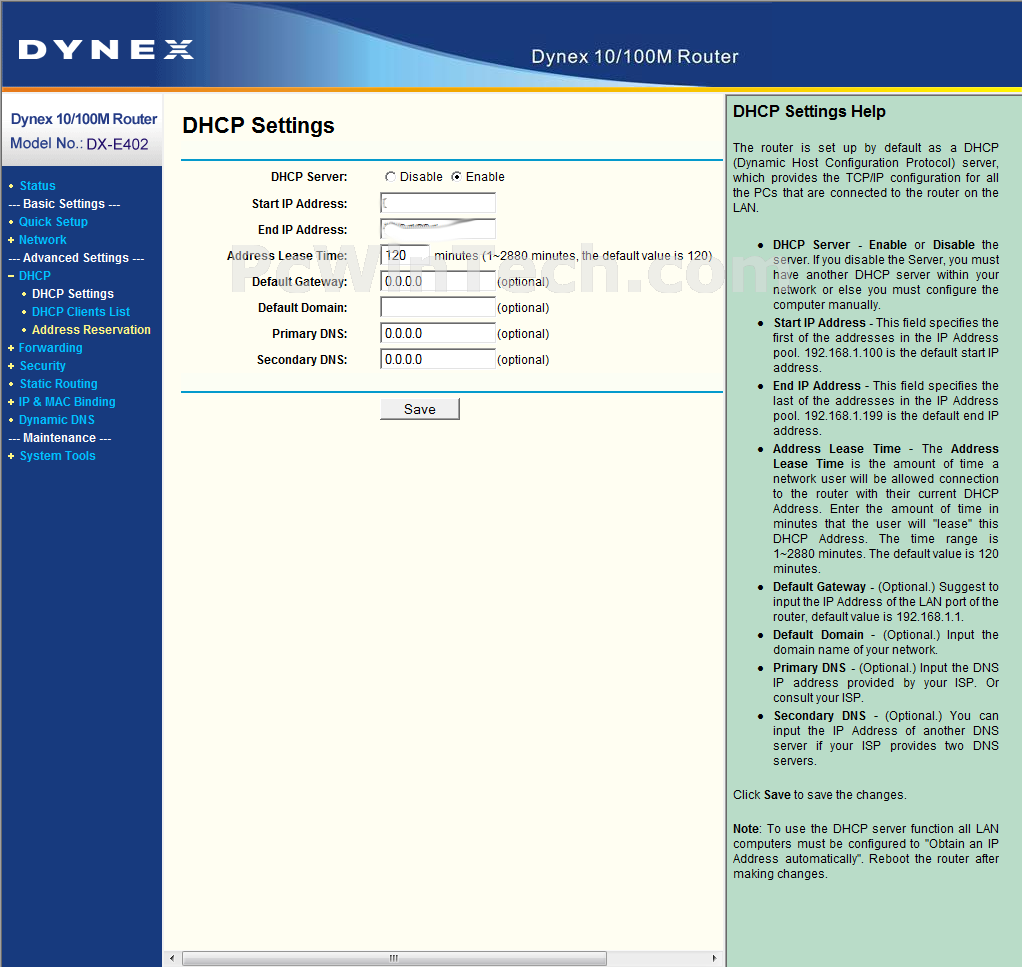Click the Address Lease Time field
The image size is (1022, 967).
point(405,255)
